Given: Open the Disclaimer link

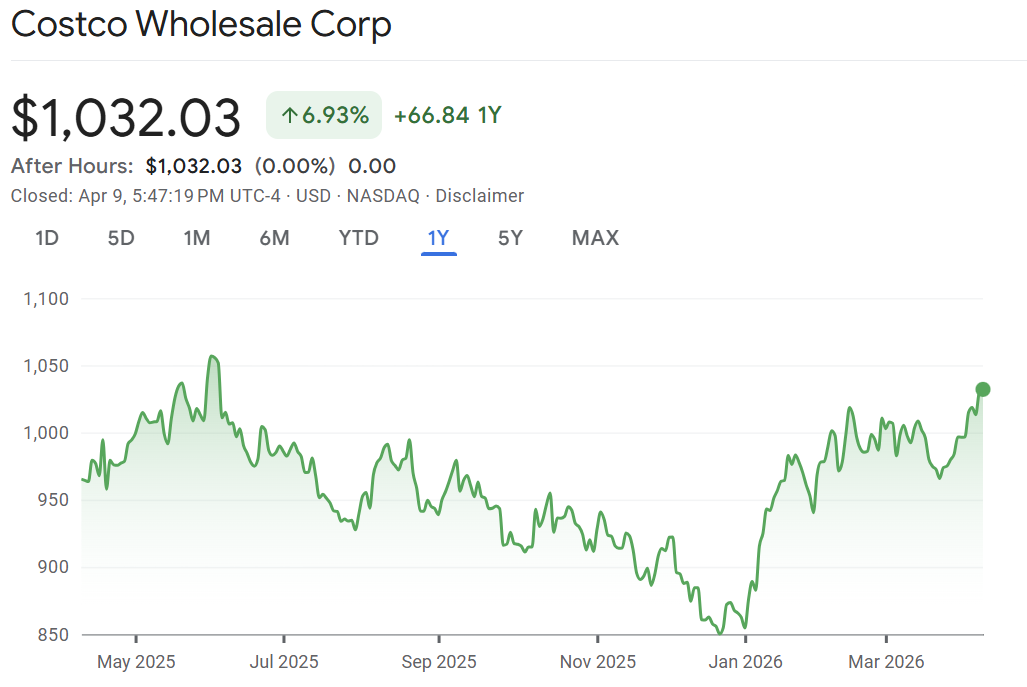Looking at the screenshot, I should (x=480, y=196).
